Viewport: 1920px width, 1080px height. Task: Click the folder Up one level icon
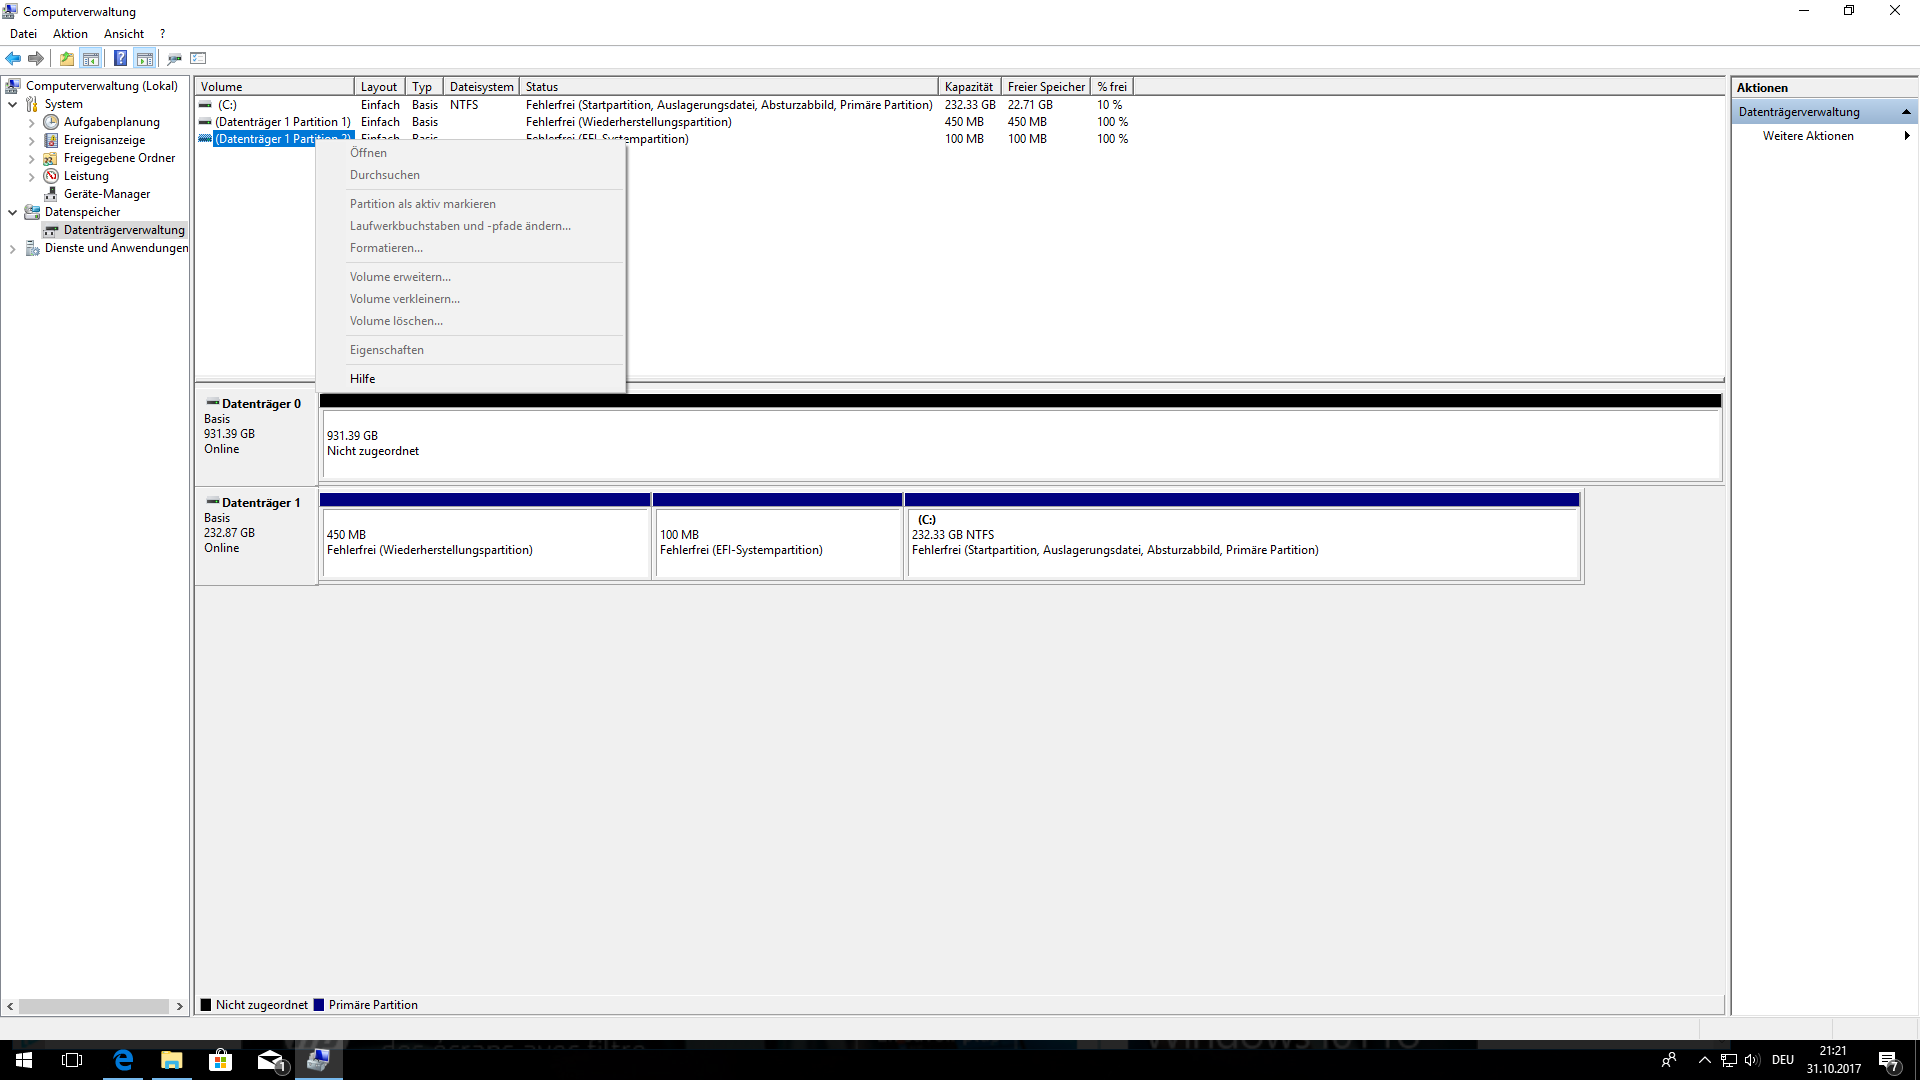66,58
